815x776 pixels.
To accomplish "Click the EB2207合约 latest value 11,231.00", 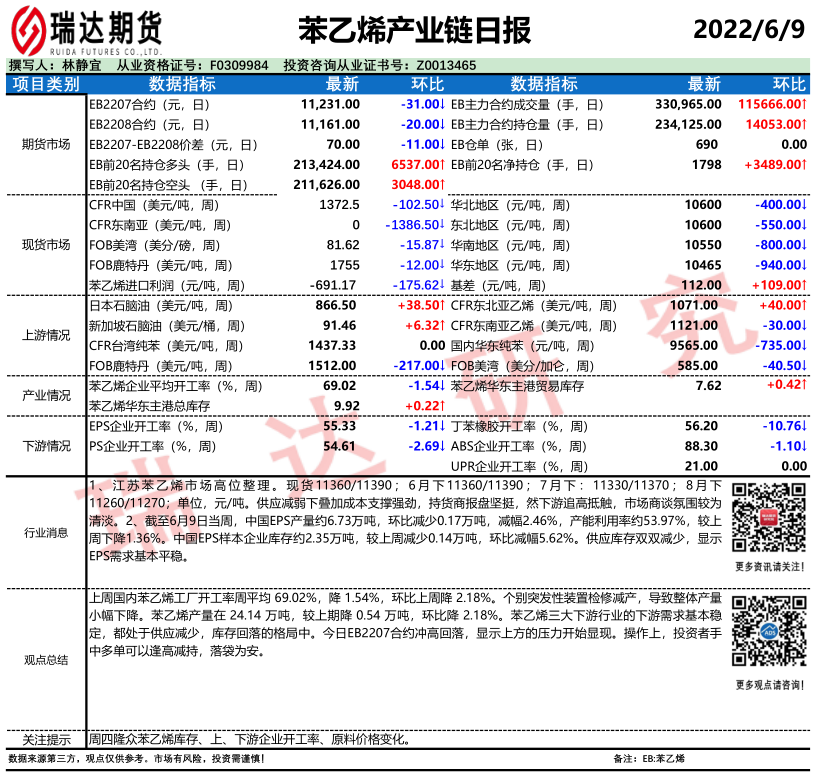I will 329,104.
